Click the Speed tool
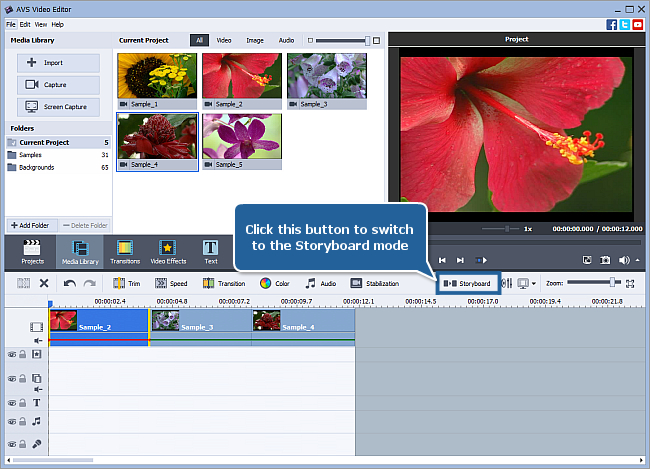The width and height of the screenshot is (650, 469). (171, 284)
